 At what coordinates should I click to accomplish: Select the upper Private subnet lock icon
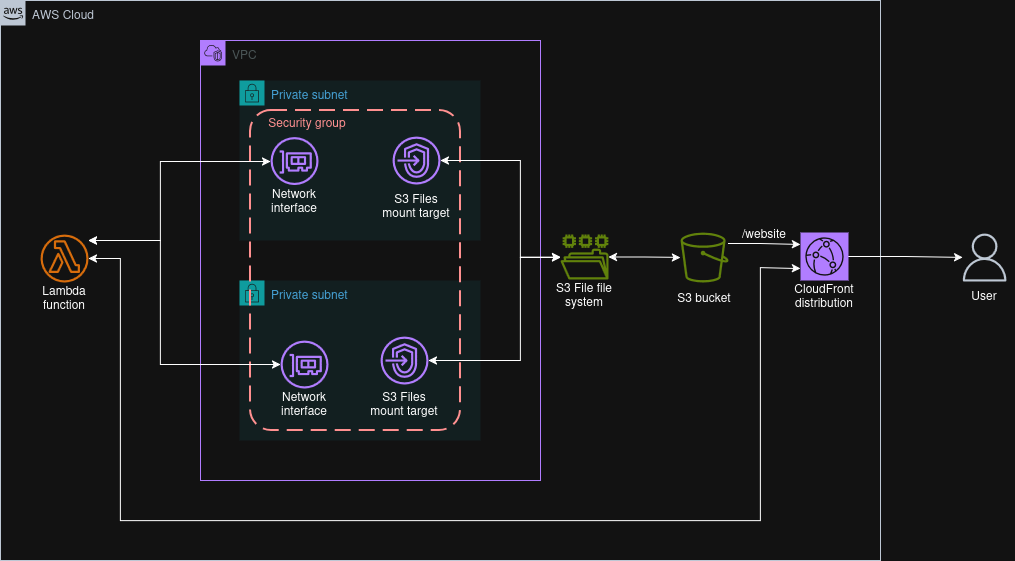coord(252,93)
